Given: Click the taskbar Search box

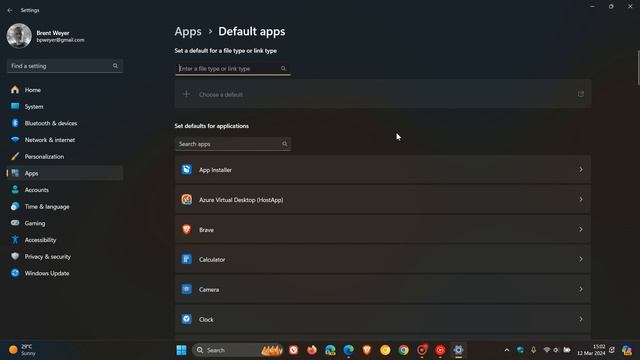Looking at the screenshot, I should 238,350.
